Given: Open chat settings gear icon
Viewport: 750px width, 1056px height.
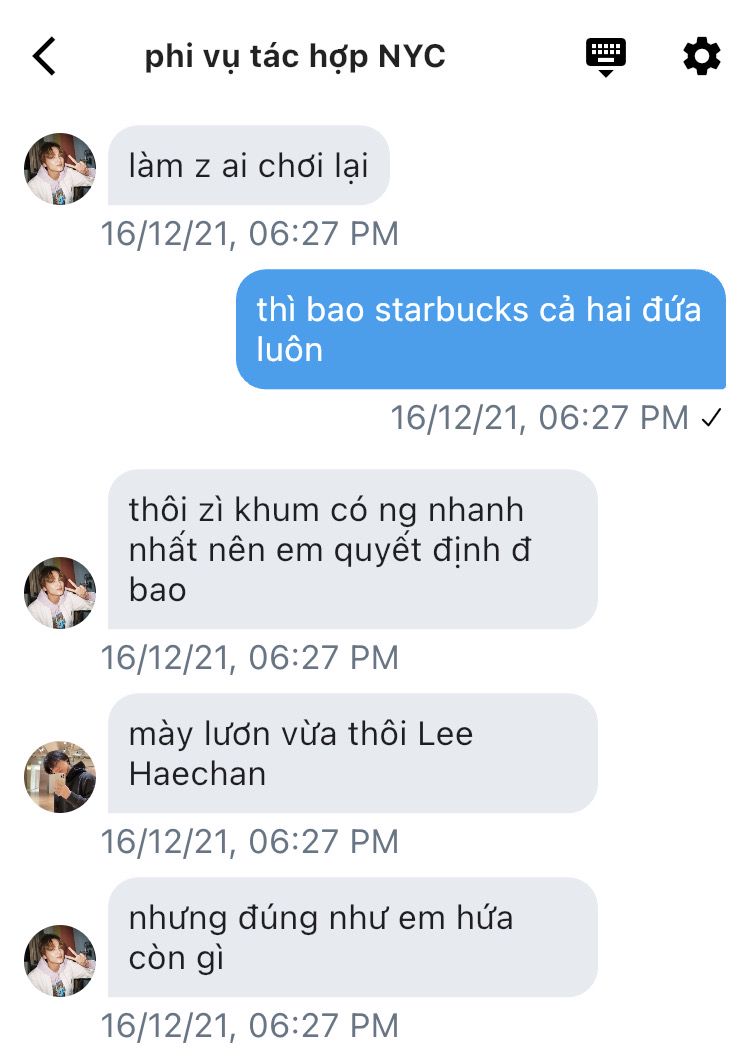Looking at the screenshot, I should click(x=702, y=57).
